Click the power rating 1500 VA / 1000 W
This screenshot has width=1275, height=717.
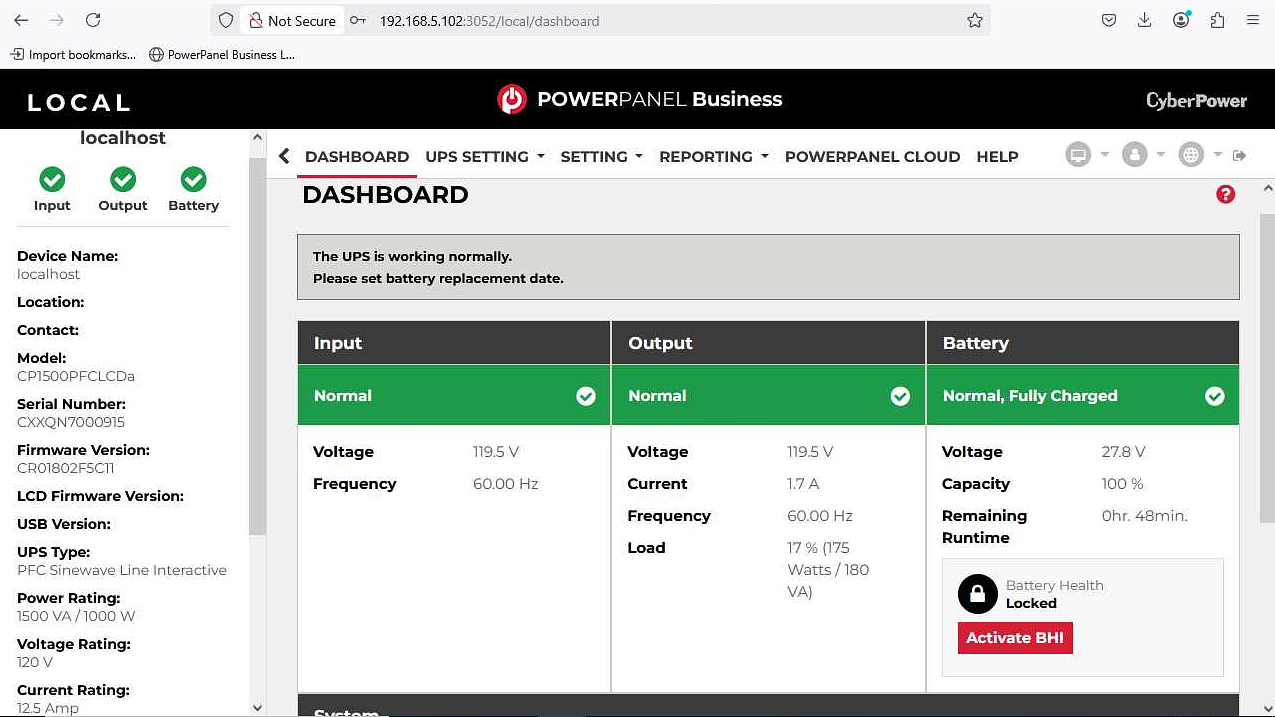point(76,616)
